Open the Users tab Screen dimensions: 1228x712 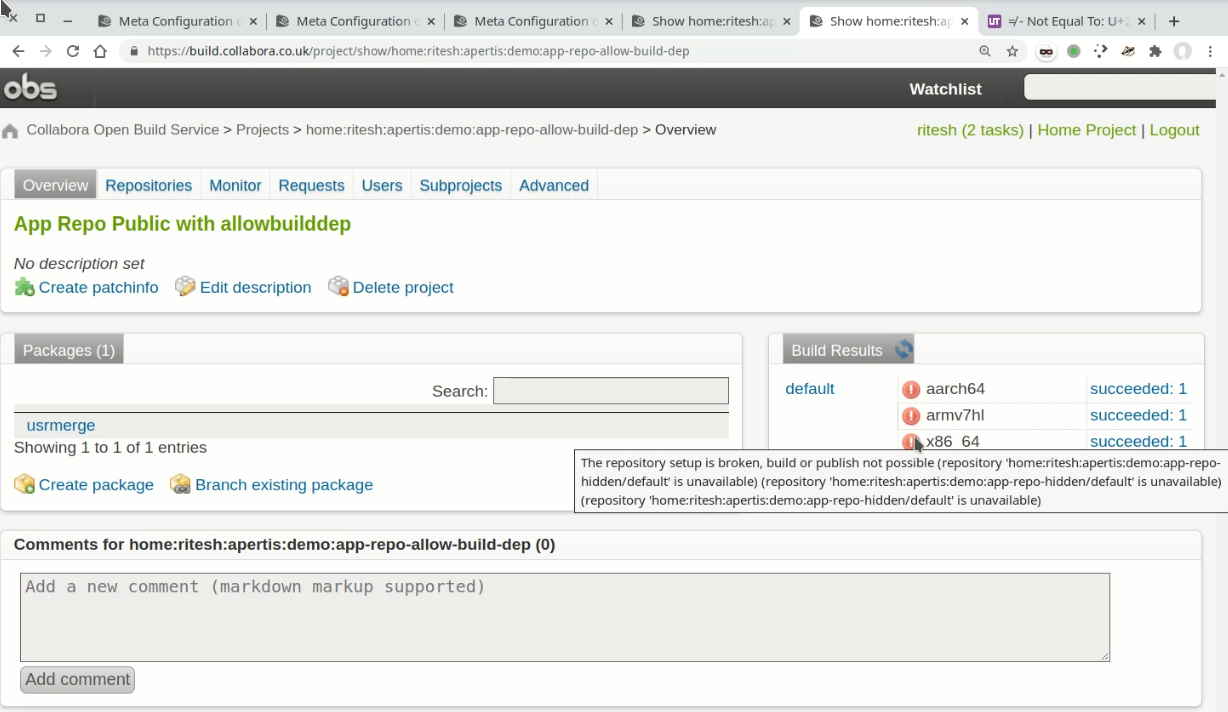tap(382, 185)
